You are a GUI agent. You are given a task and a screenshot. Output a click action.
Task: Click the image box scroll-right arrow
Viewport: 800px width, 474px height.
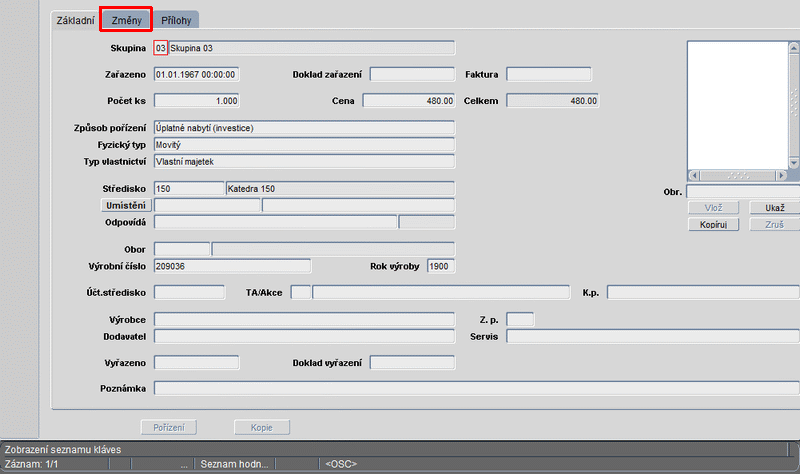click(782, 176)
